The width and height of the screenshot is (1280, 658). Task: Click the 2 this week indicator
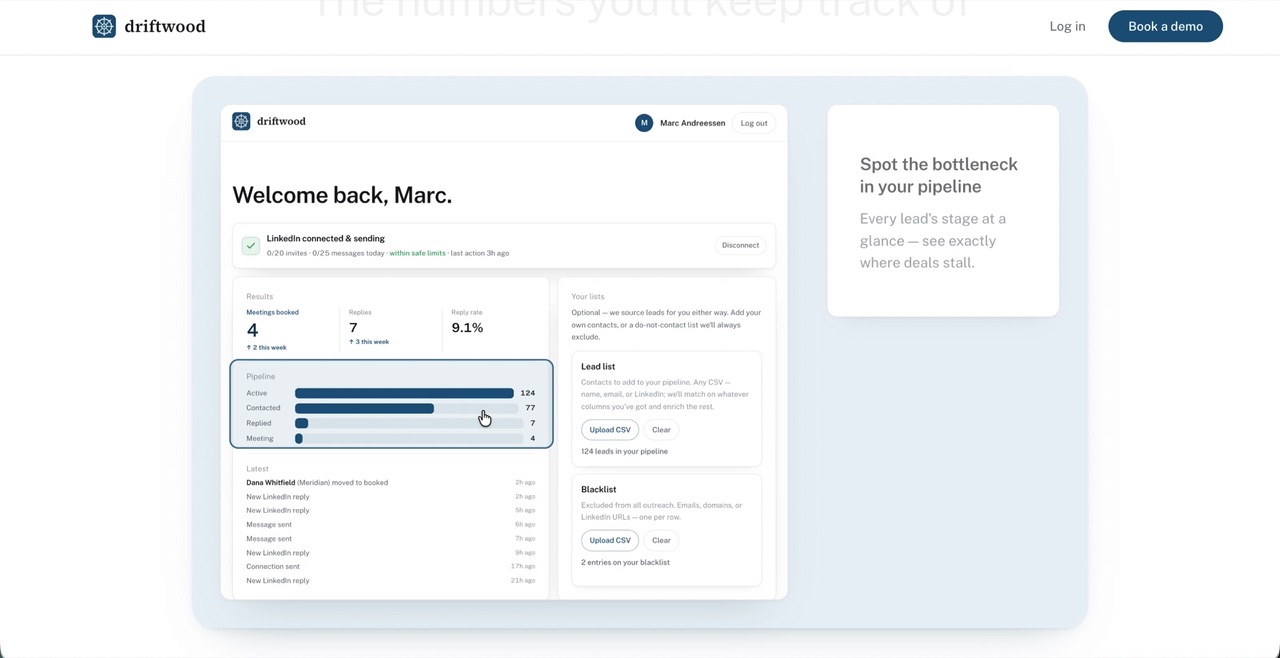pos(266,348)
